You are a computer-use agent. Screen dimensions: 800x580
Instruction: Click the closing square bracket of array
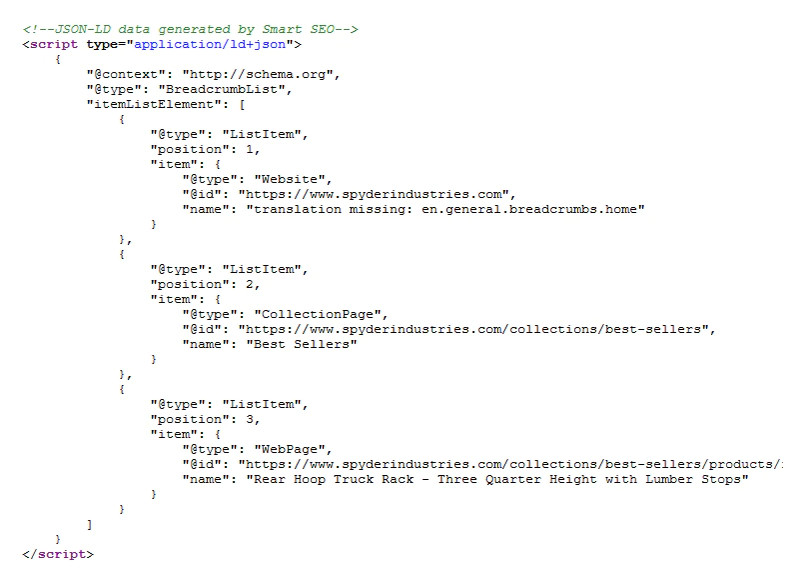pos(89,524)
